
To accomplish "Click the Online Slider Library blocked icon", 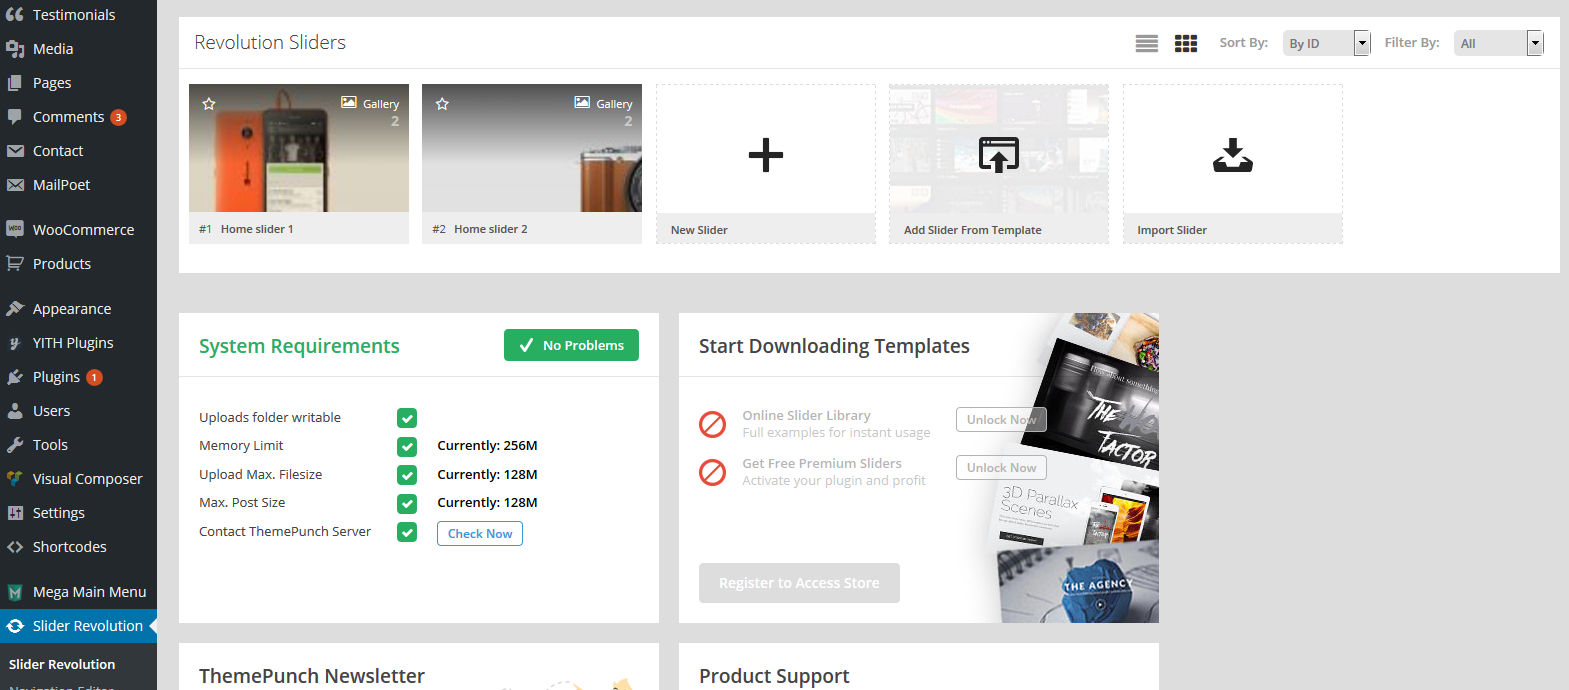I will tap(712, 424).
